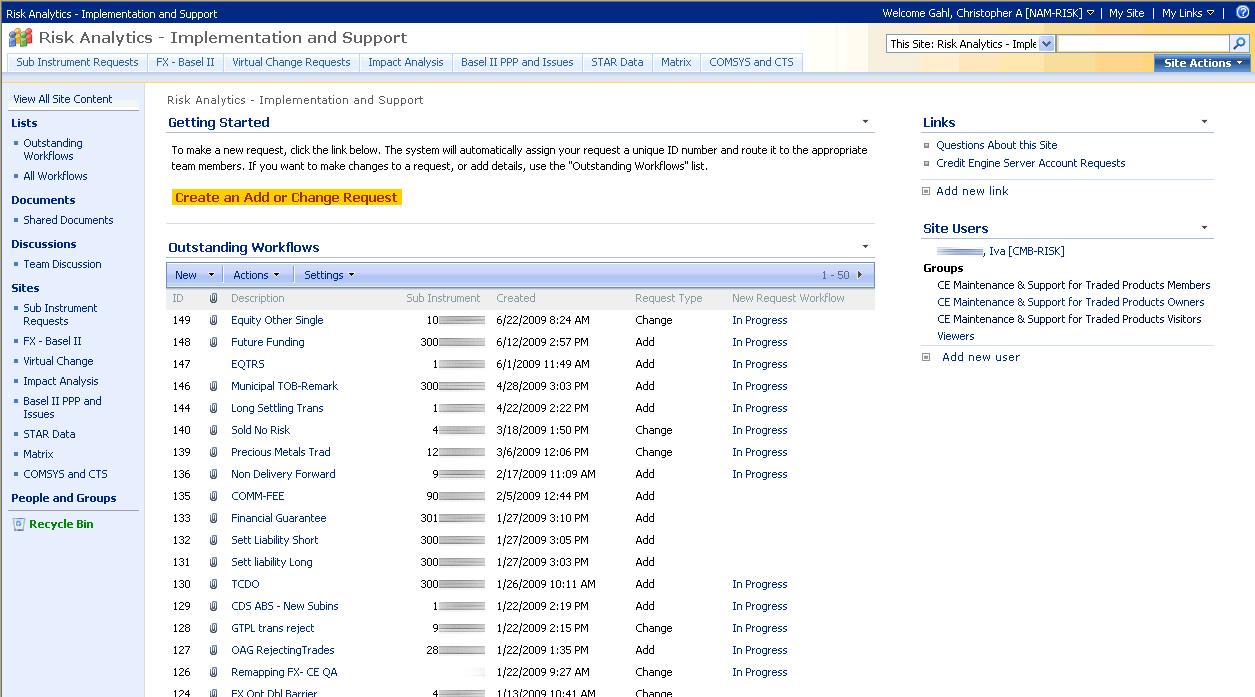Open the search scope dropdown

tap(1046, 44)
